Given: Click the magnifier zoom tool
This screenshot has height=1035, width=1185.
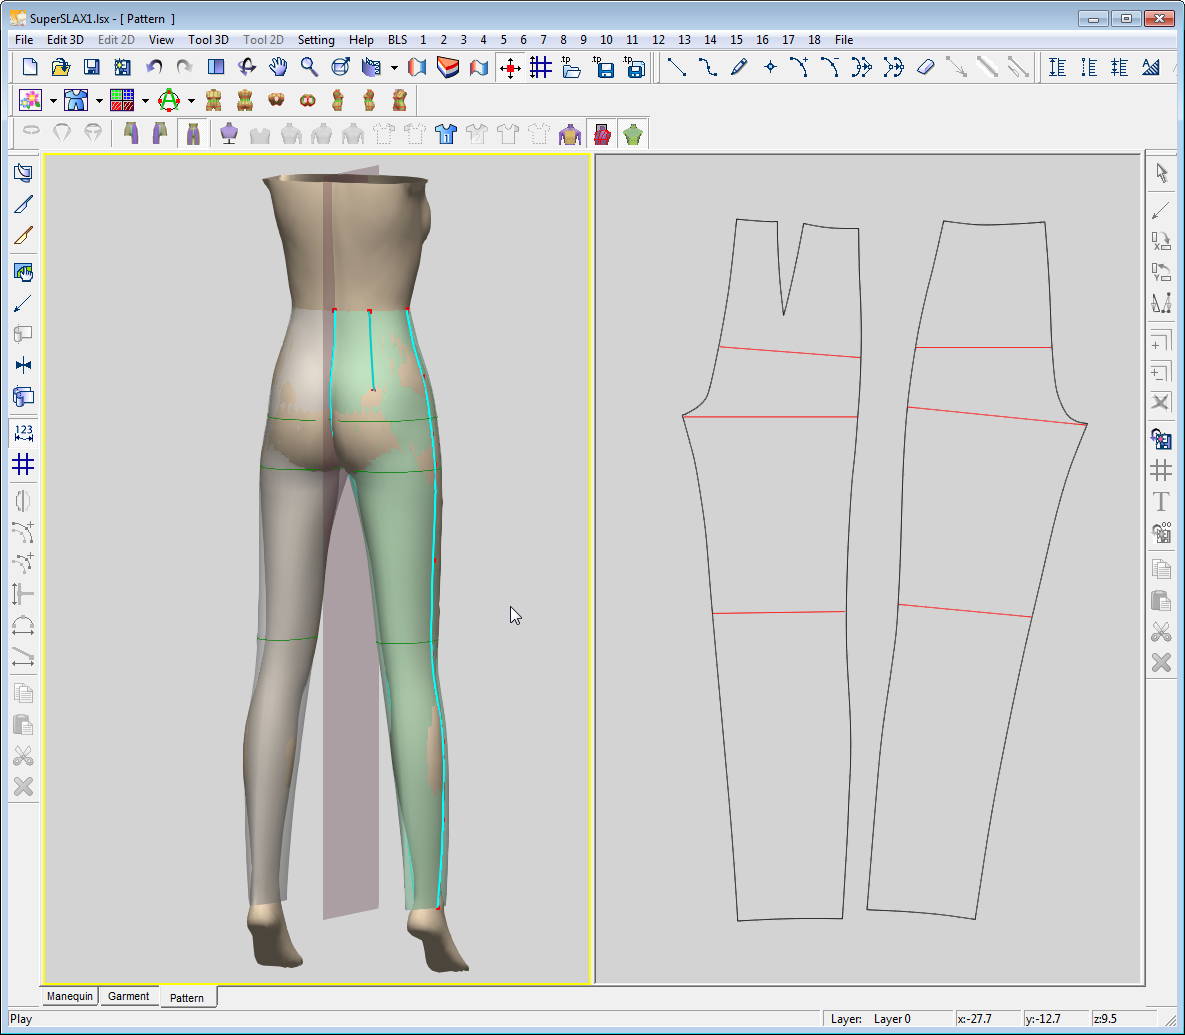Looking at the screenshot, I should pos(309,67).
